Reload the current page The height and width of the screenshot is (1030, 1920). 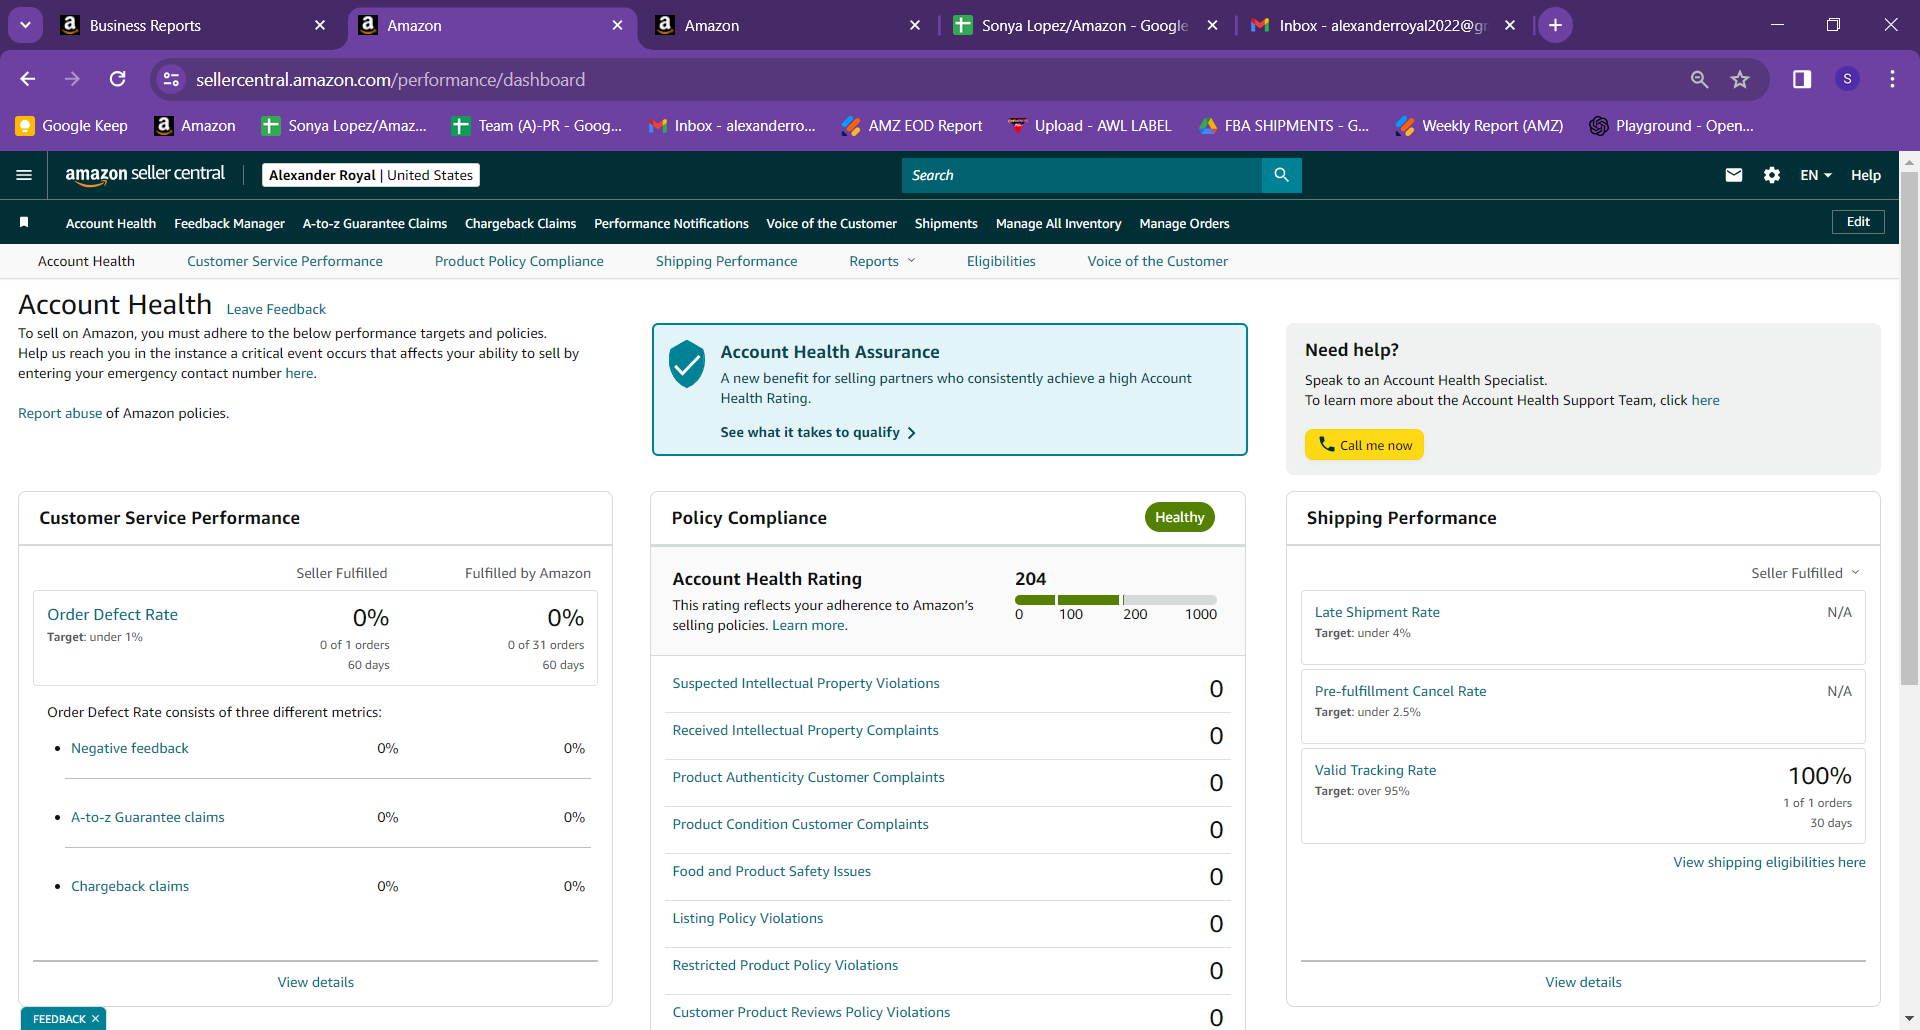coord(117,79)
